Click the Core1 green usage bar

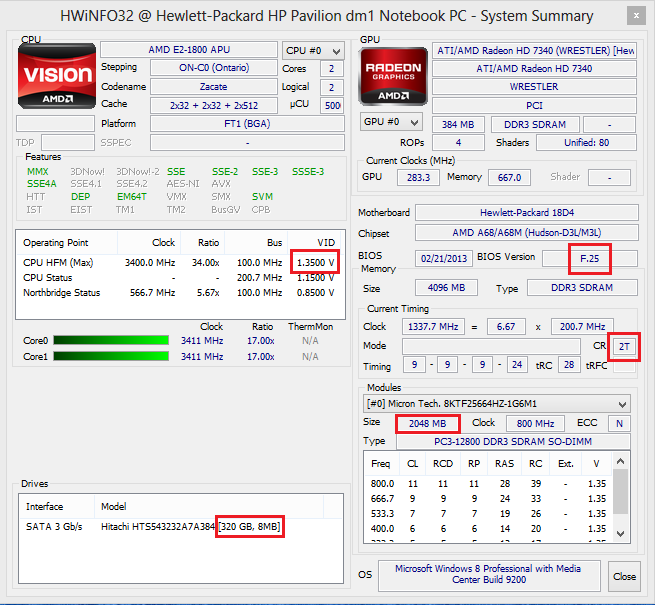tap(109, 357)
